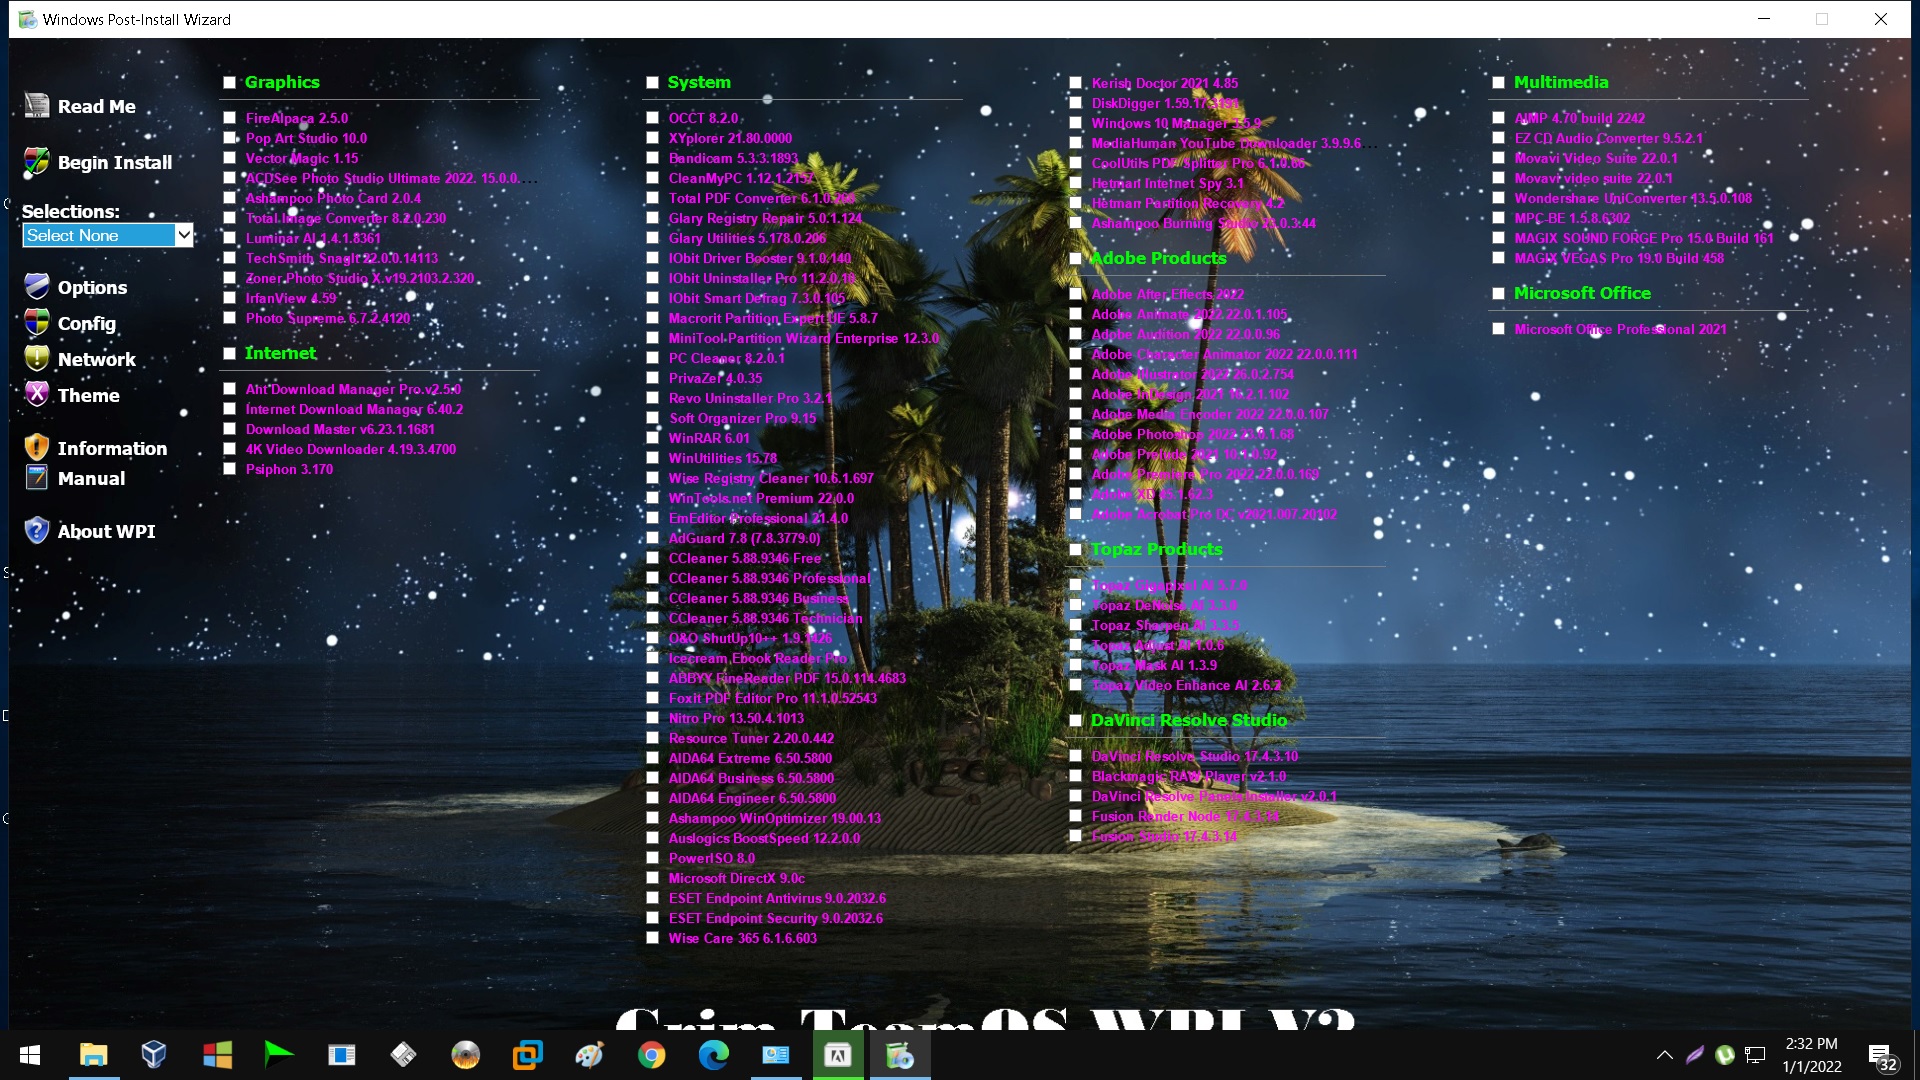The height and width of the screenshot is (1080, 1920).
Task: Open the Information shield icon
Action: (37, 448)
